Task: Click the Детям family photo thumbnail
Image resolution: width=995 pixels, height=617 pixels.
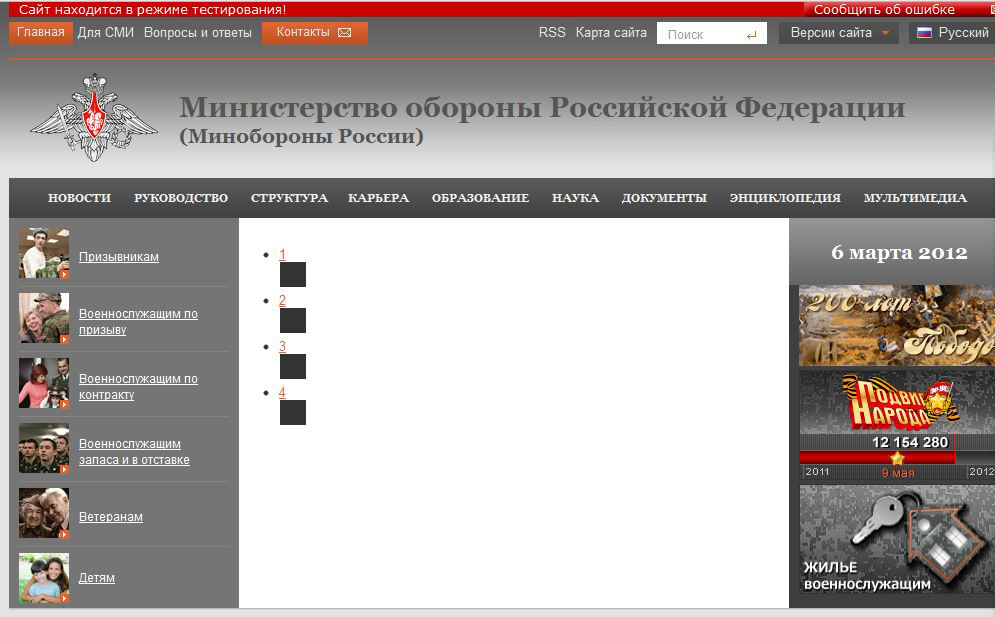Action: pos(44,578)
